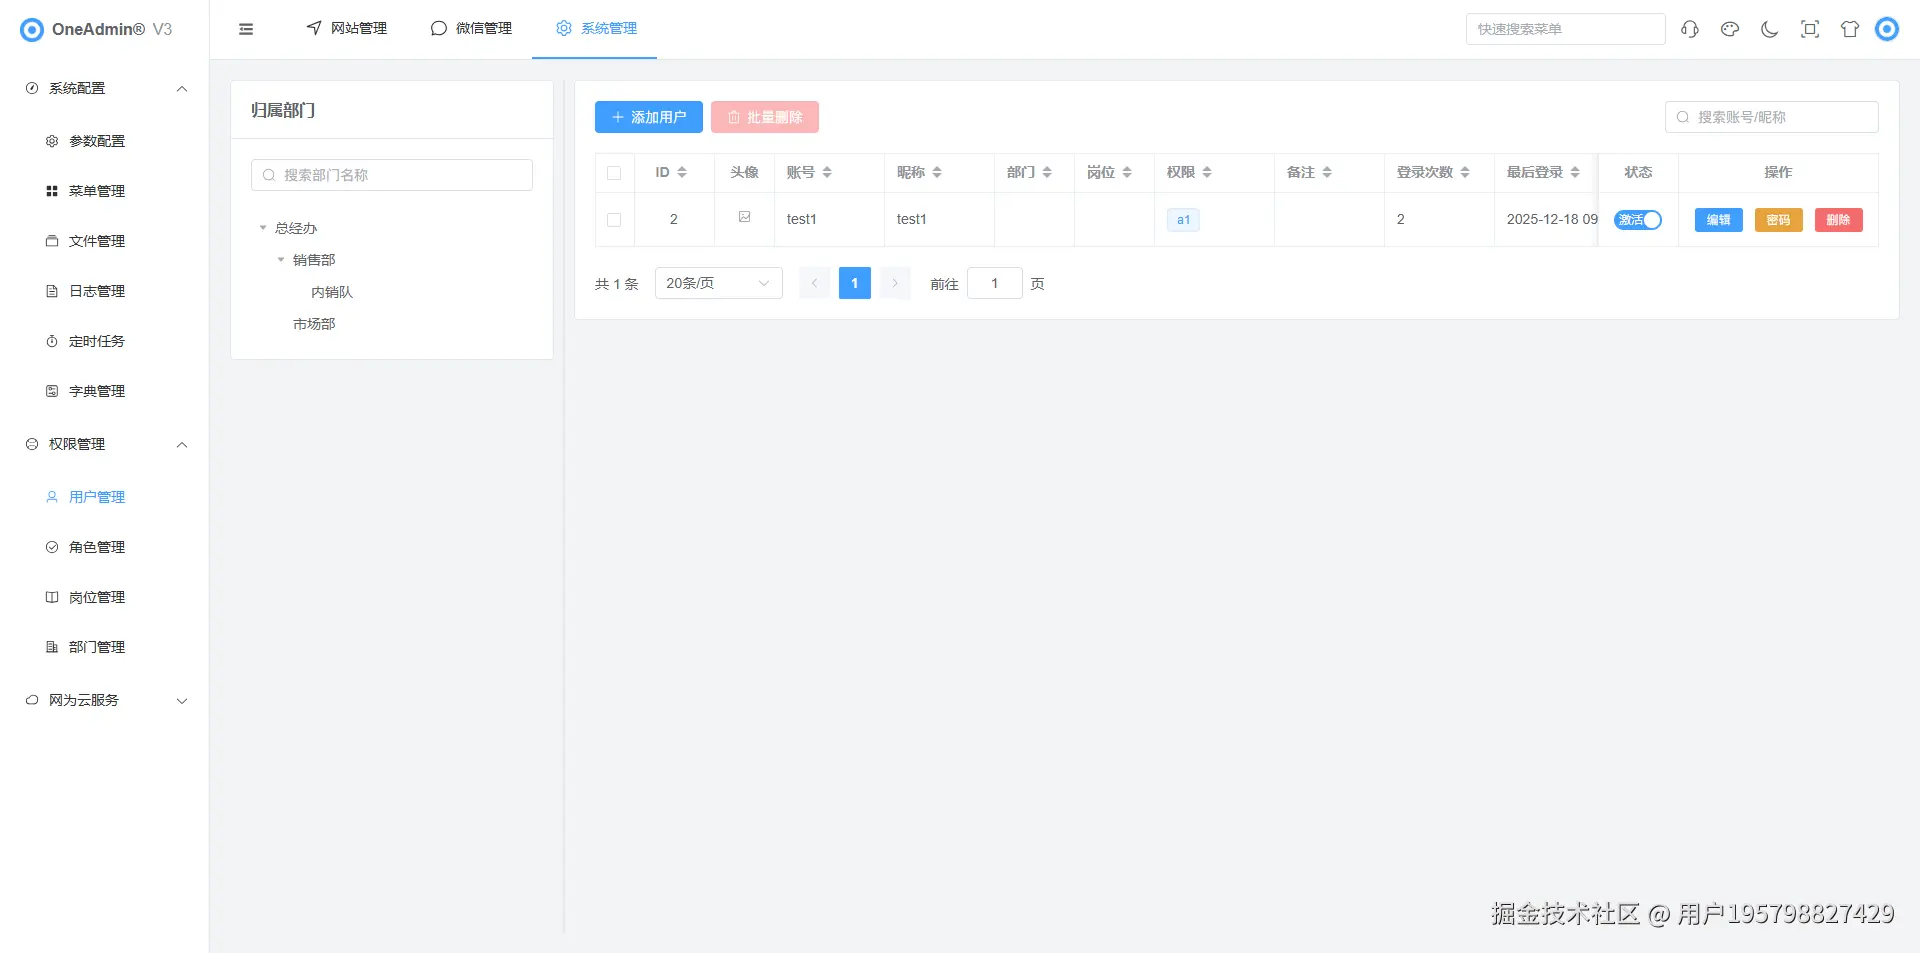Tick the select-all header checkbox
1920x953 pixels.
(x=614, y=173)
